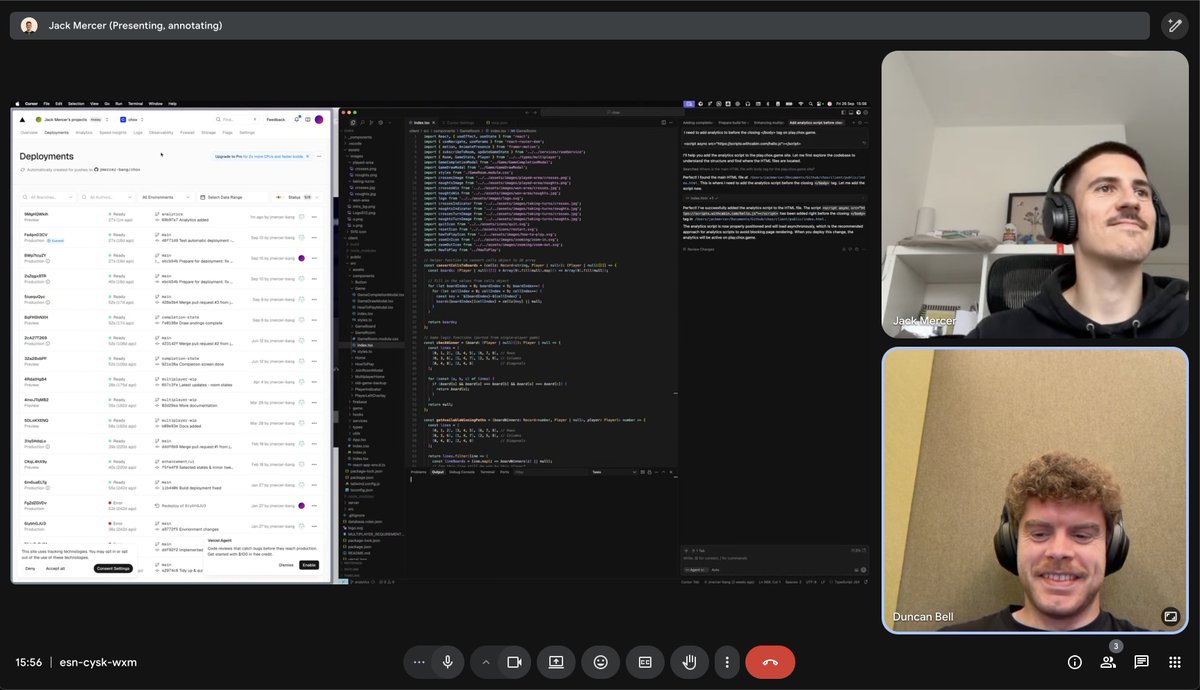
Task: Open the Logs tab in Vercel
Action: (138, 132)
